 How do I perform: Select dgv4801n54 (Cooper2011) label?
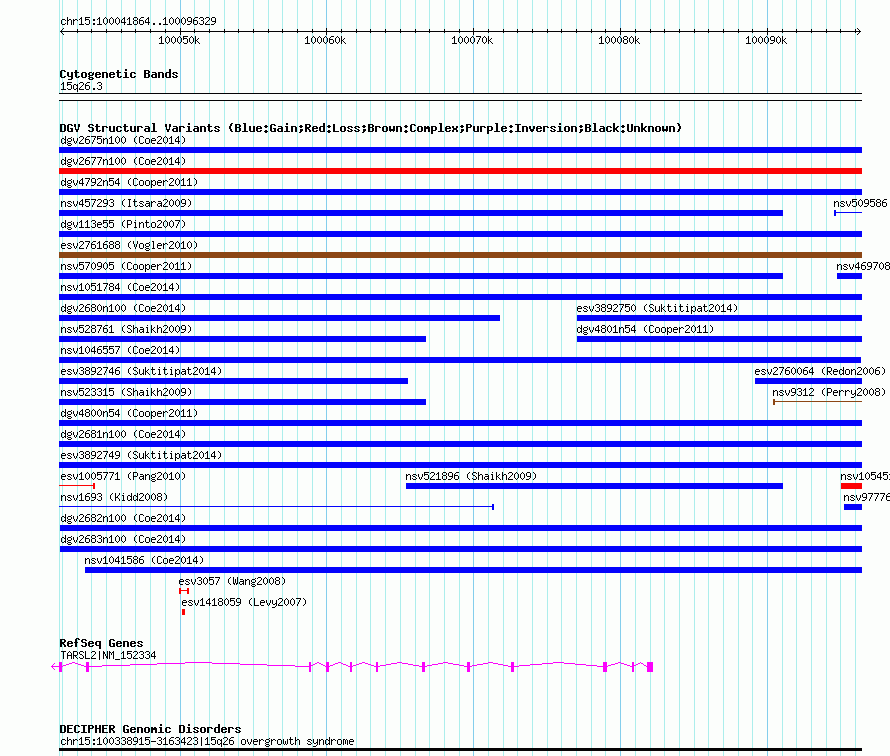(645, 329)
